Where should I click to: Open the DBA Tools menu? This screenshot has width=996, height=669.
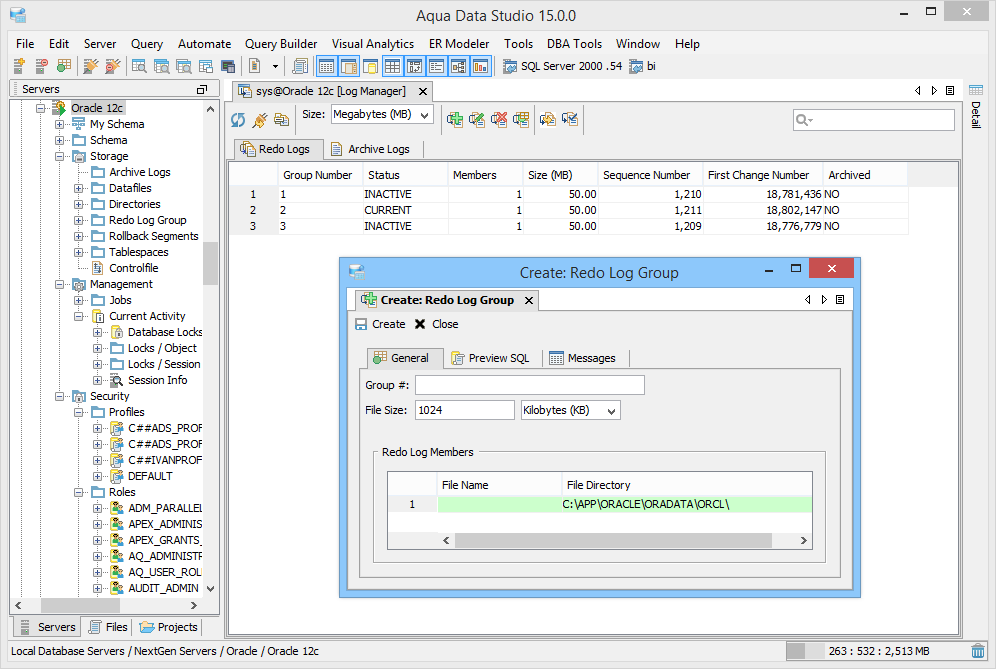574,44
